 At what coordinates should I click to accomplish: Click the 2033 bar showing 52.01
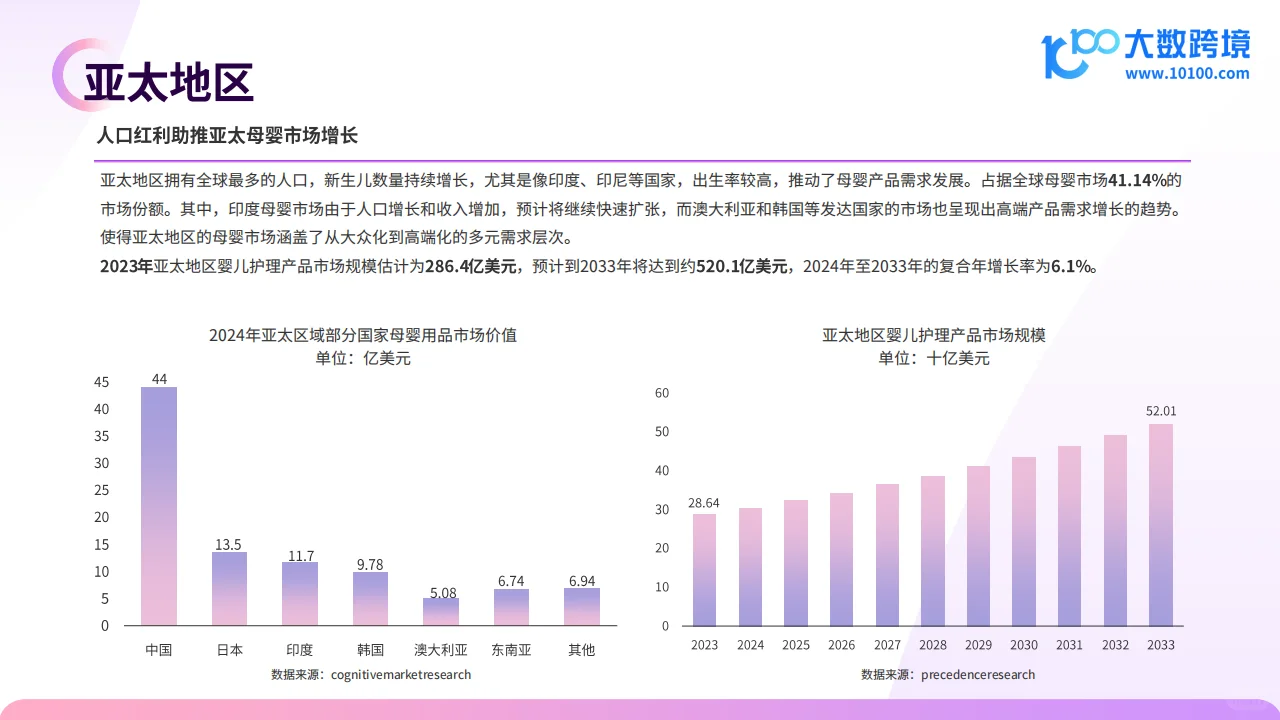(1161, 525)
